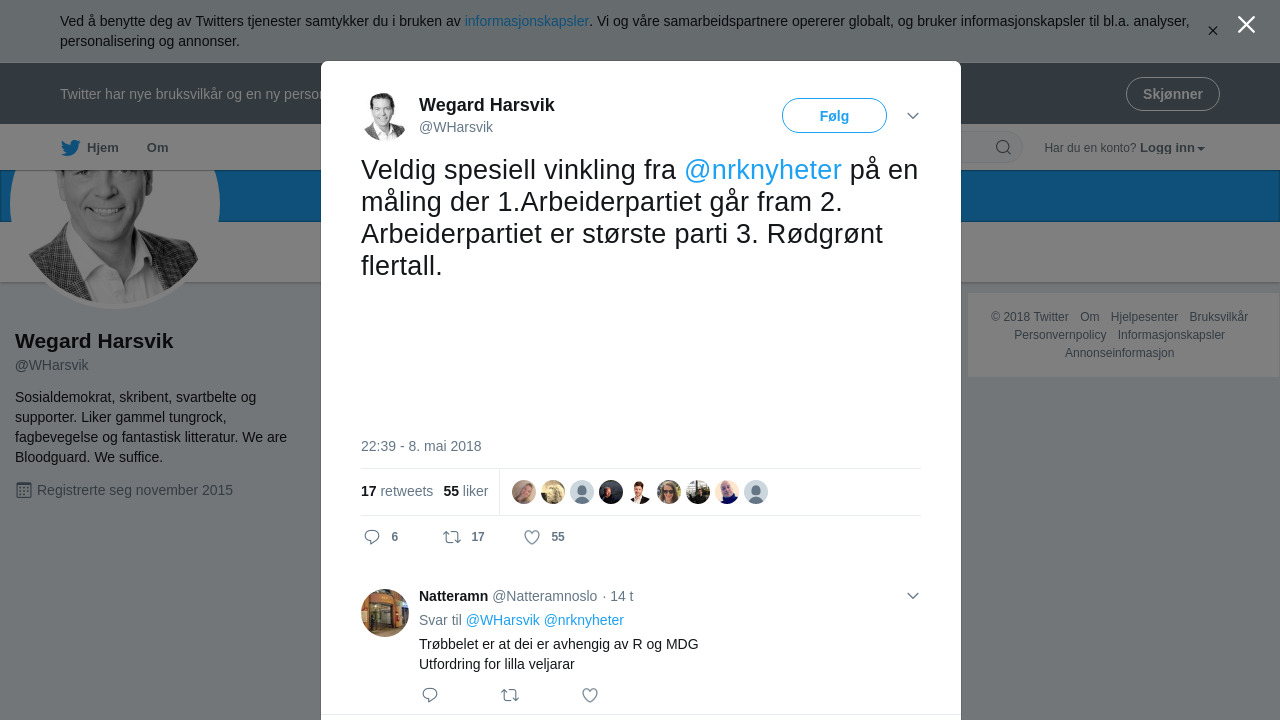This screenshot has width=1280, height=720.
Task: Click the search magnifier icon
Action: [1003, 148]
